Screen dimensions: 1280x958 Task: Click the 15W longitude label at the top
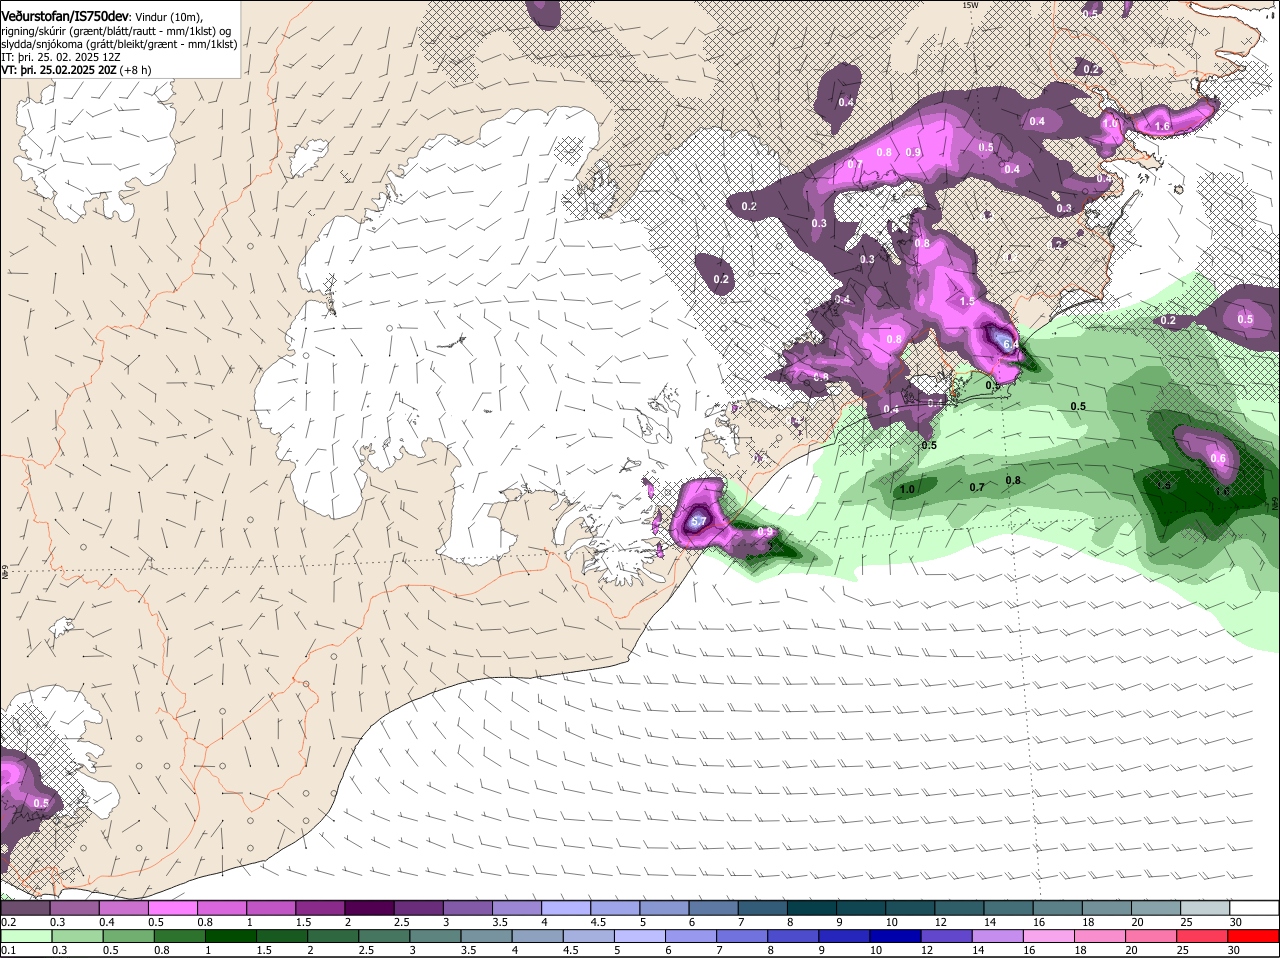[x=969, y=5]
